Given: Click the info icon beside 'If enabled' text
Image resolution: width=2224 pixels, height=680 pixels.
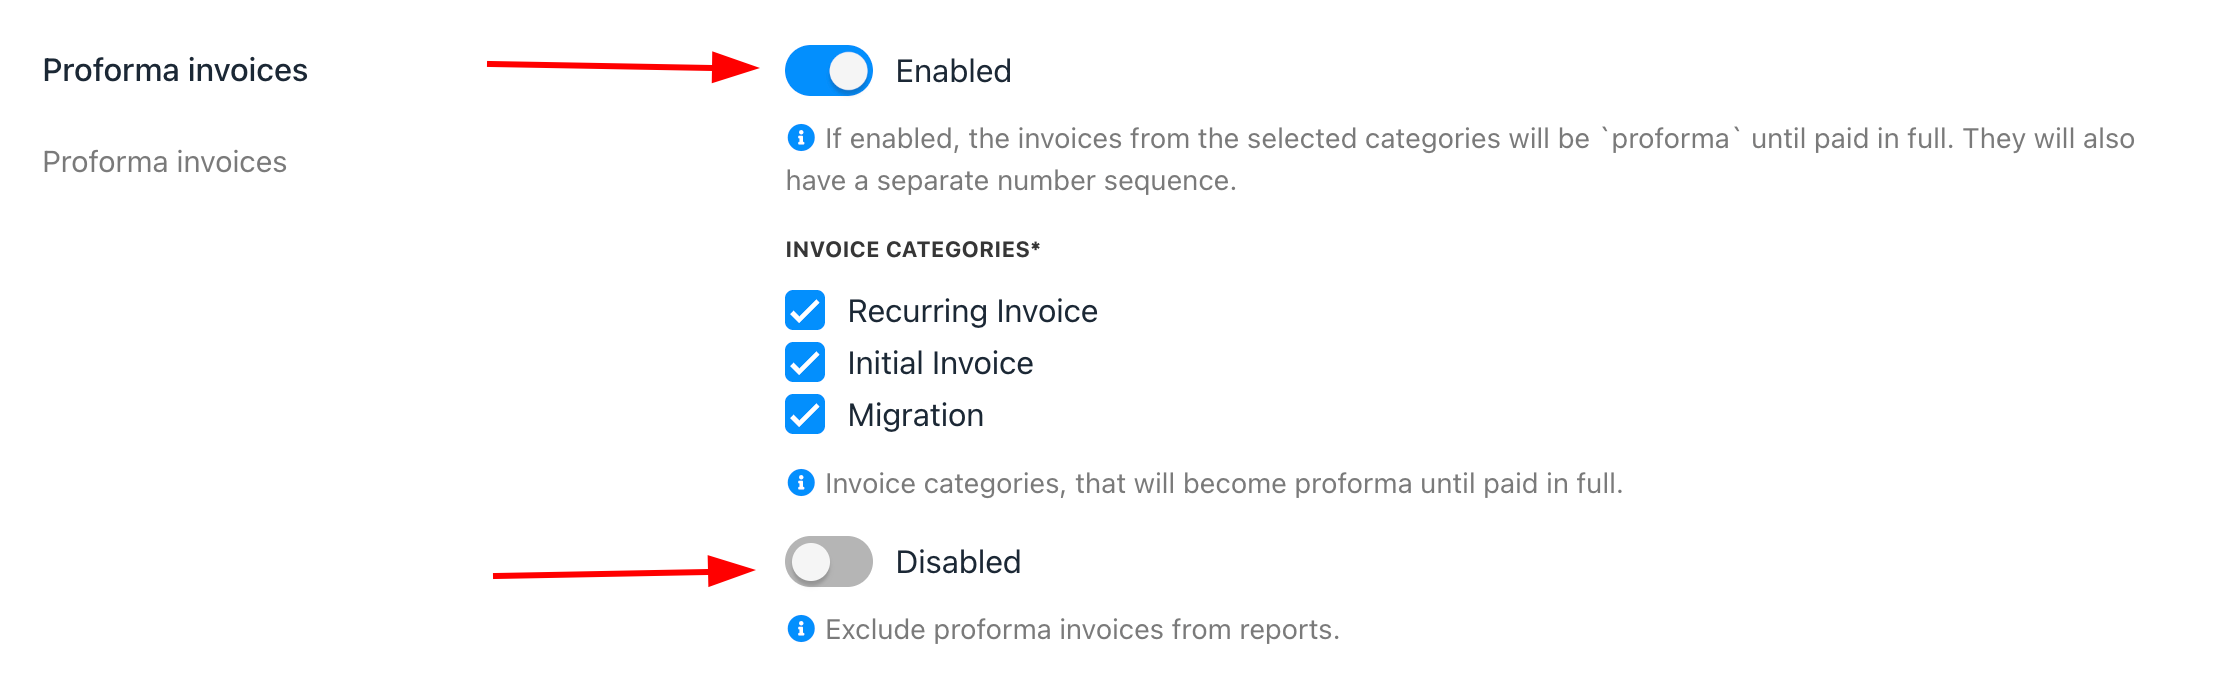Looking at the screenshot, I should (801, 137).
